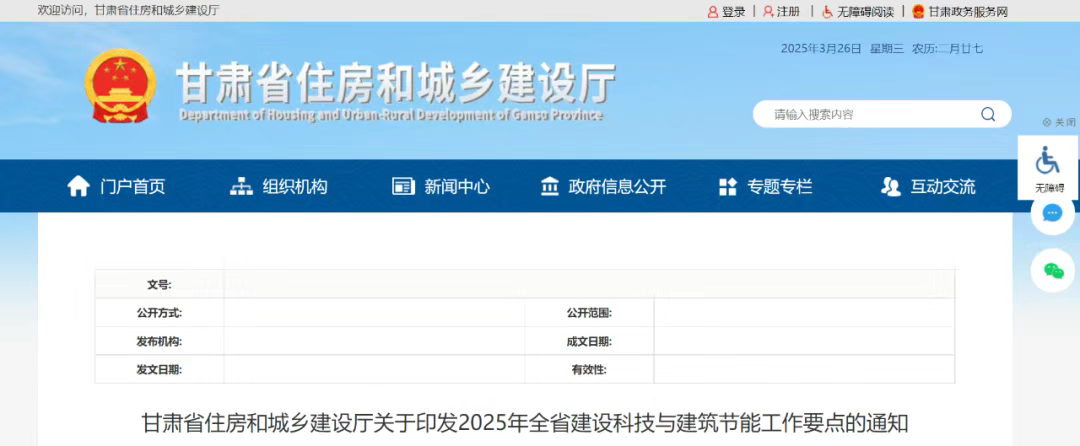Click the lunar date 农历:二月廿七

(x=948, y=48)
